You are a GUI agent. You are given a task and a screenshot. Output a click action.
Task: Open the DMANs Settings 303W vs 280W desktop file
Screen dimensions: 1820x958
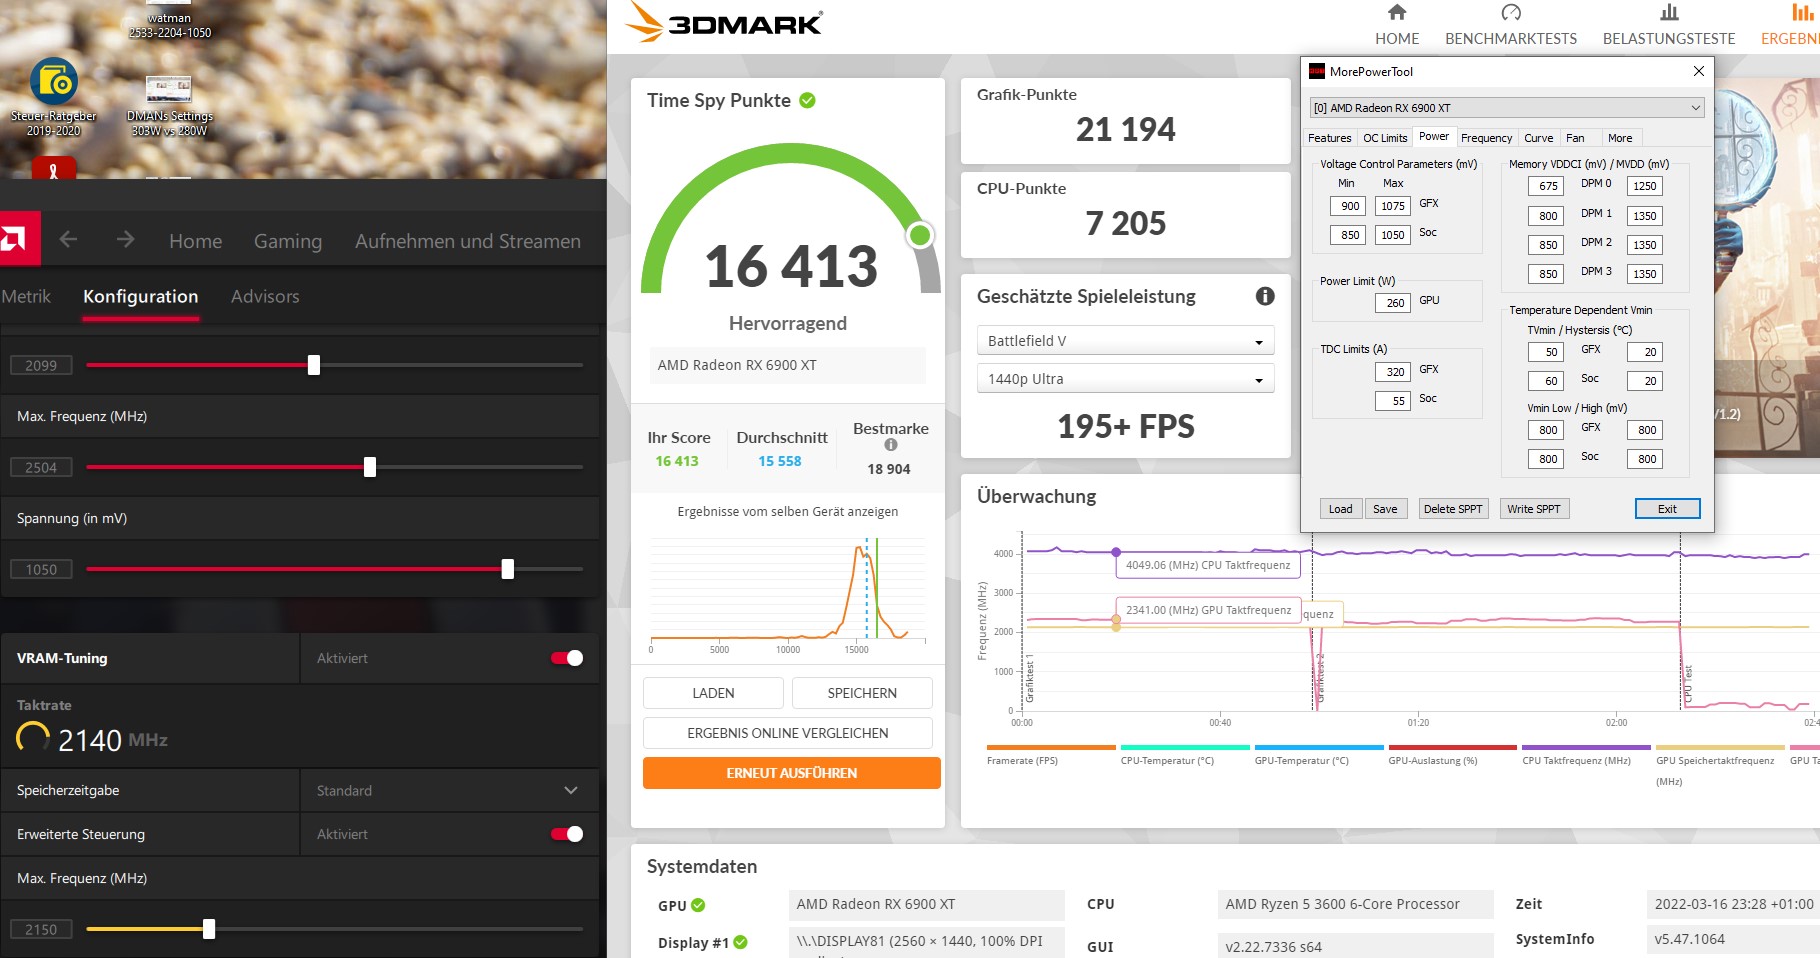(169, 106)
